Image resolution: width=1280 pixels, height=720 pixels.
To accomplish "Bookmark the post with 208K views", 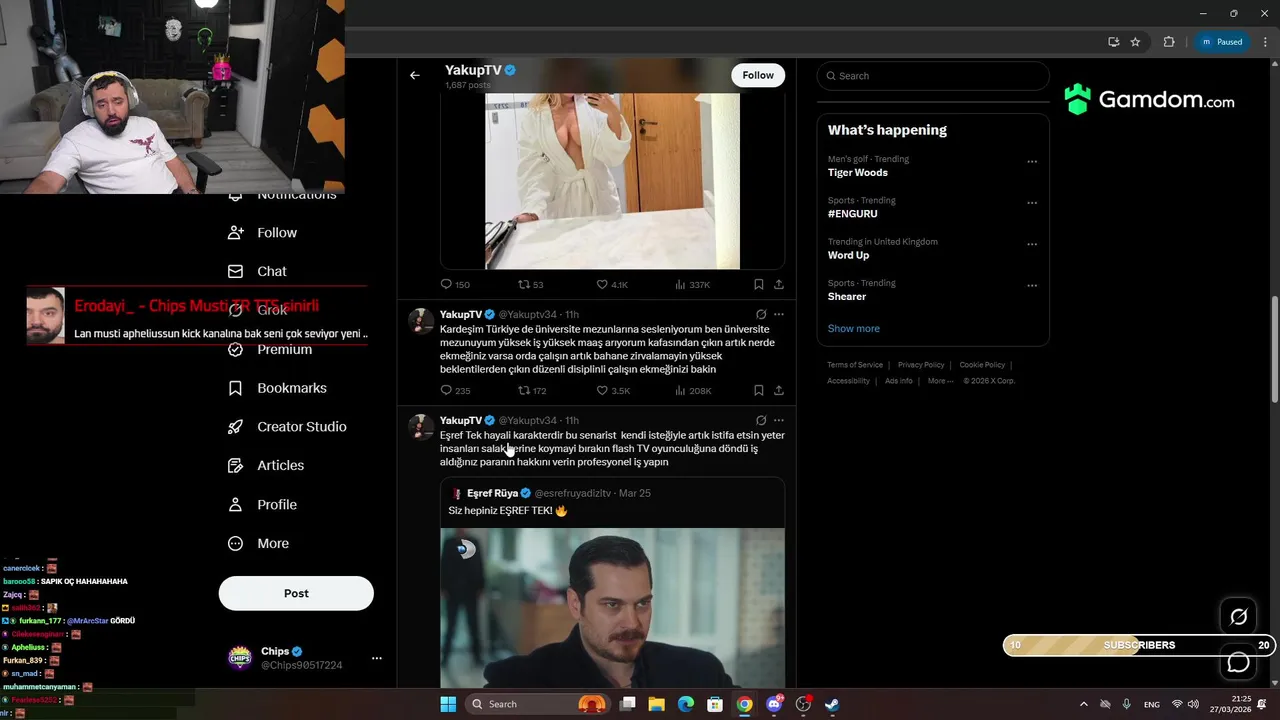I will click(x=759, y=391).
